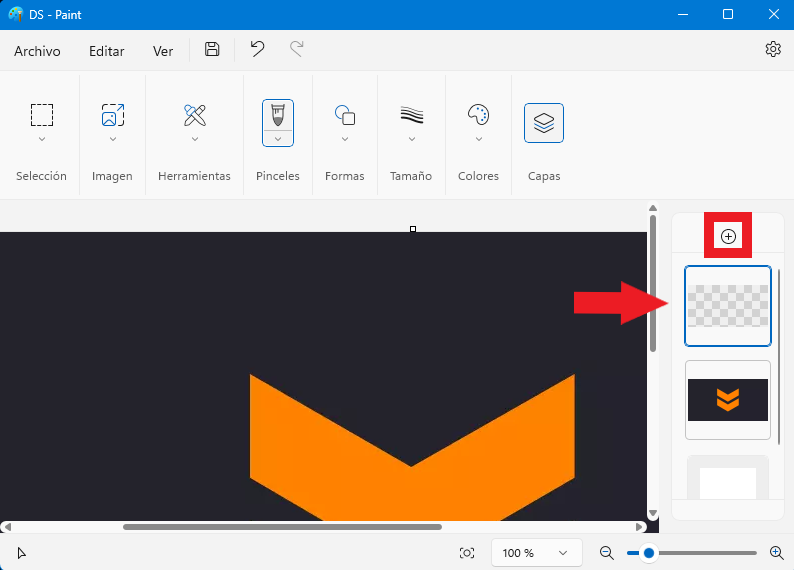The width and height of the screenshot is (794, 570).
Task: Click the zoom slider handle
Action: pos(649,553)
